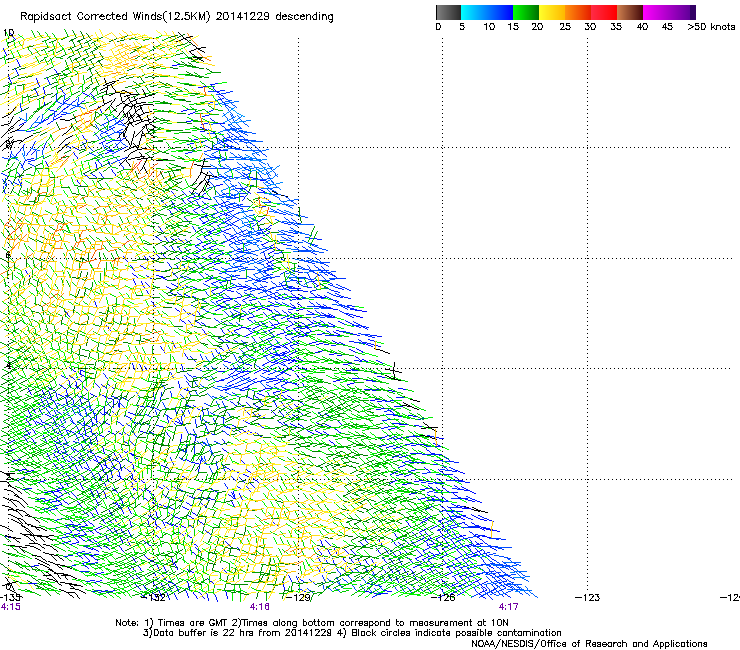The height and width of the screenshot is (650, 740).
Task: Click the '-123' longitude axis label
Action: pos(588,598)
